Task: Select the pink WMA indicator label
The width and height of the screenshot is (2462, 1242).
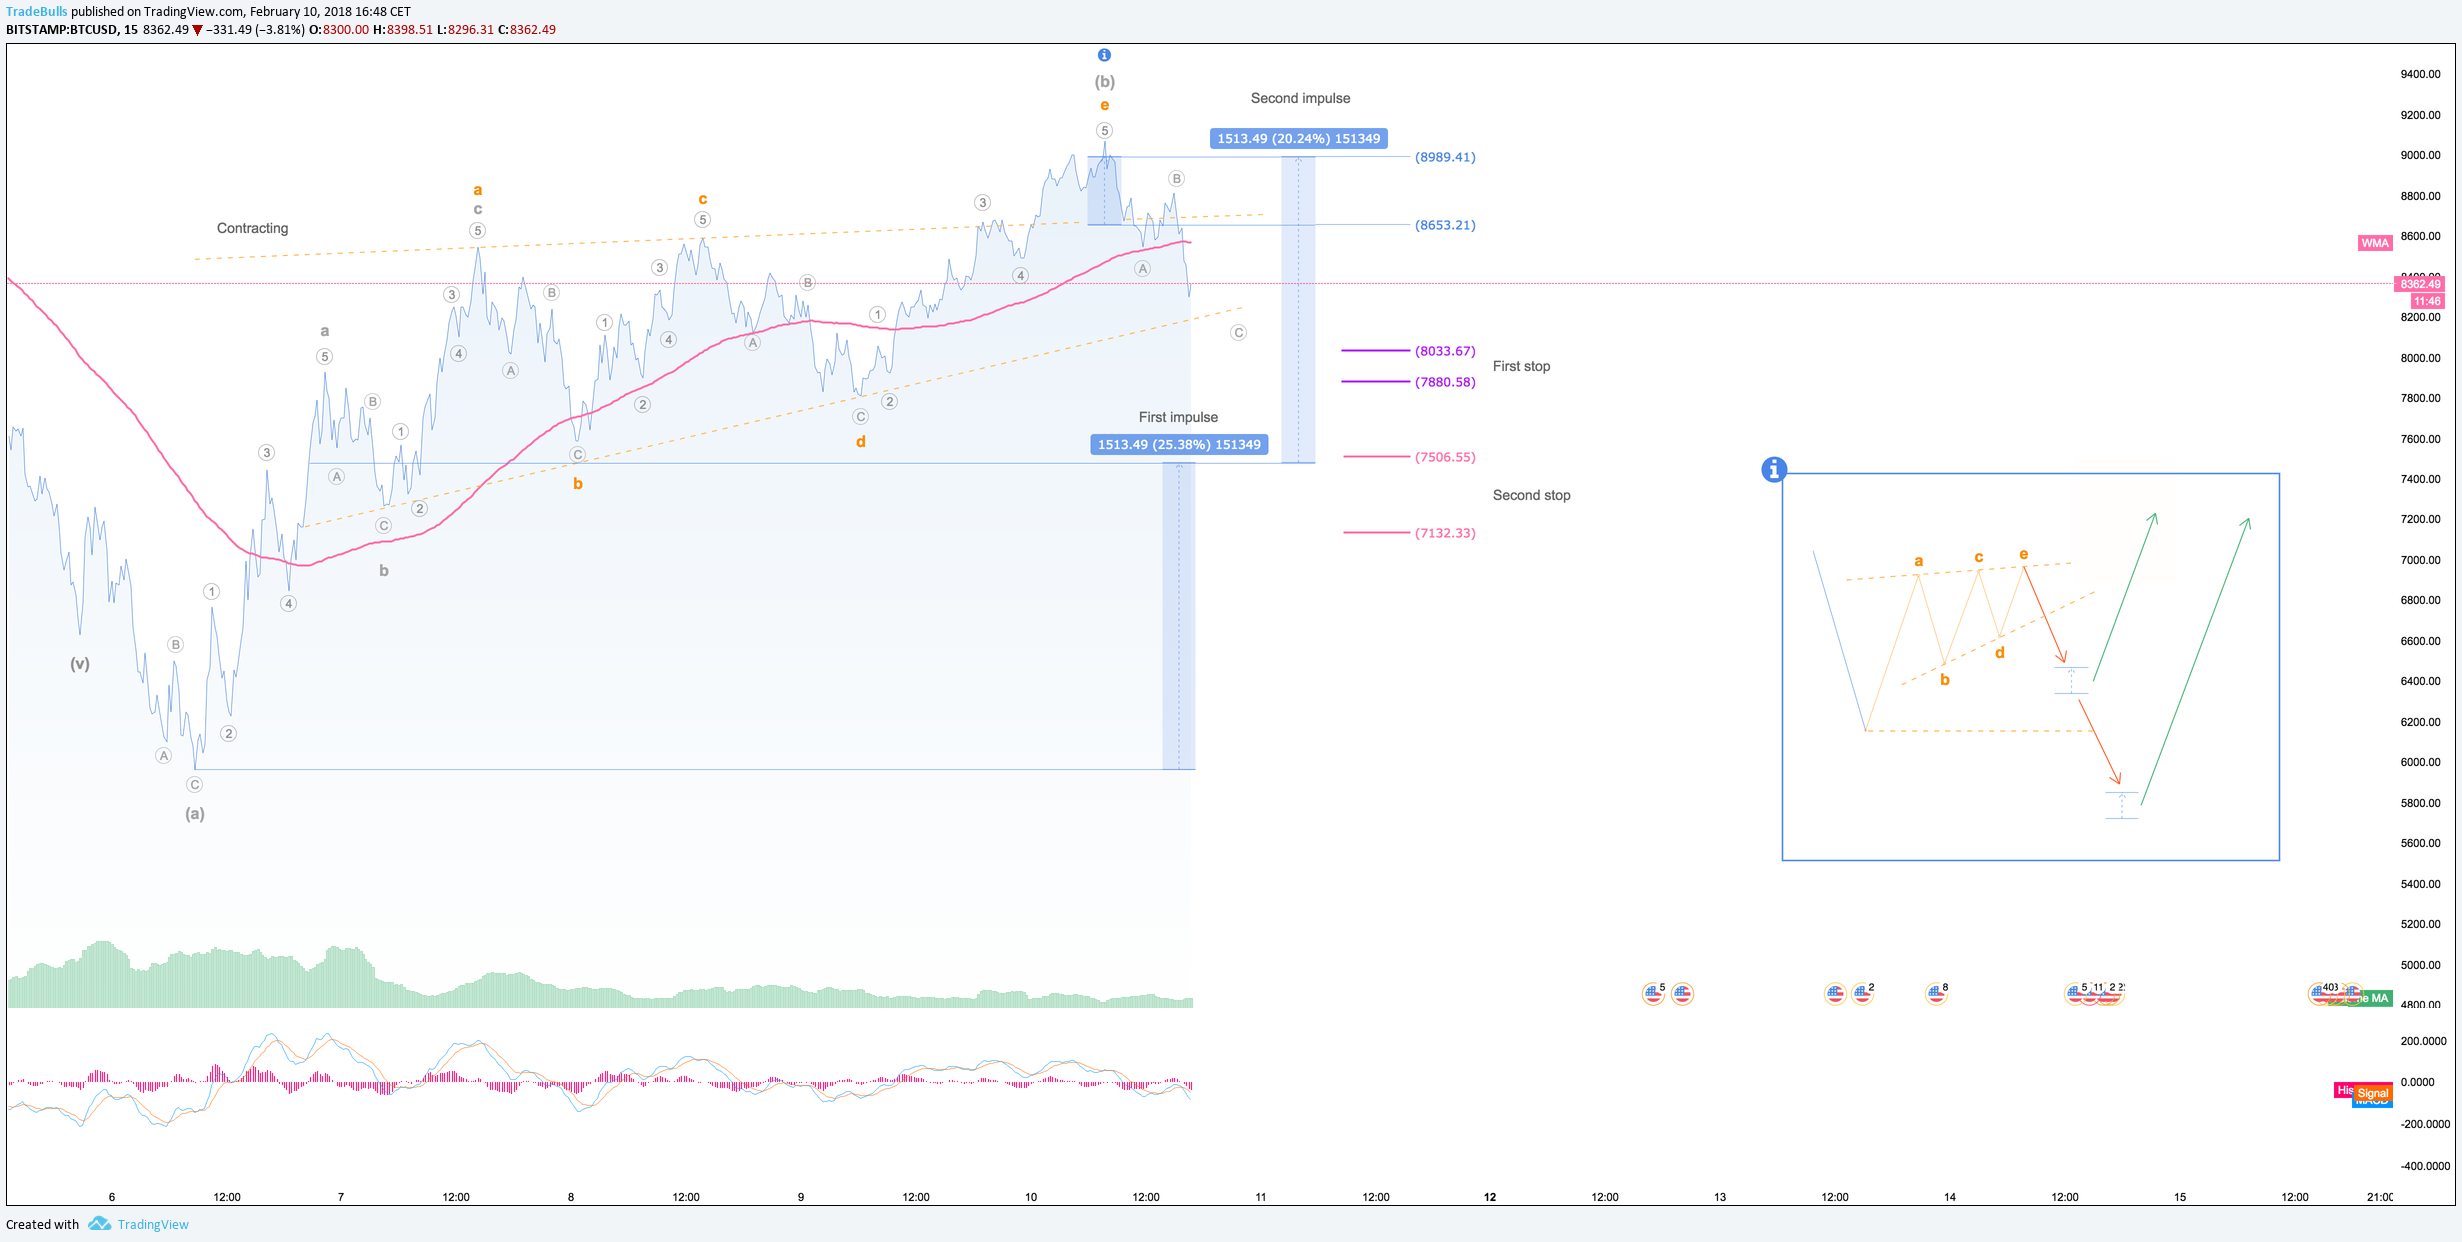Action: pyautogui.click(x=2375, y=243)
